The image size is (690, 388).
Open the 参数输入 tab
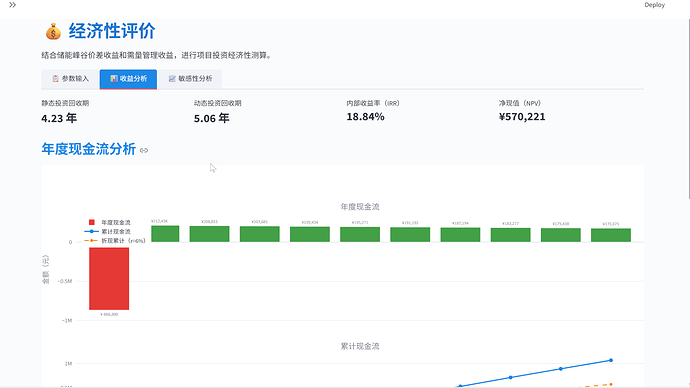[70, 79]
